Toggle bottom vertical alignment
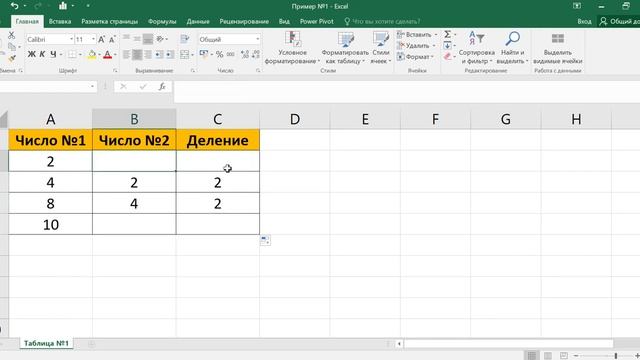Image resolution: width=640 pixels, height=360 pixels. coord(148,39)
